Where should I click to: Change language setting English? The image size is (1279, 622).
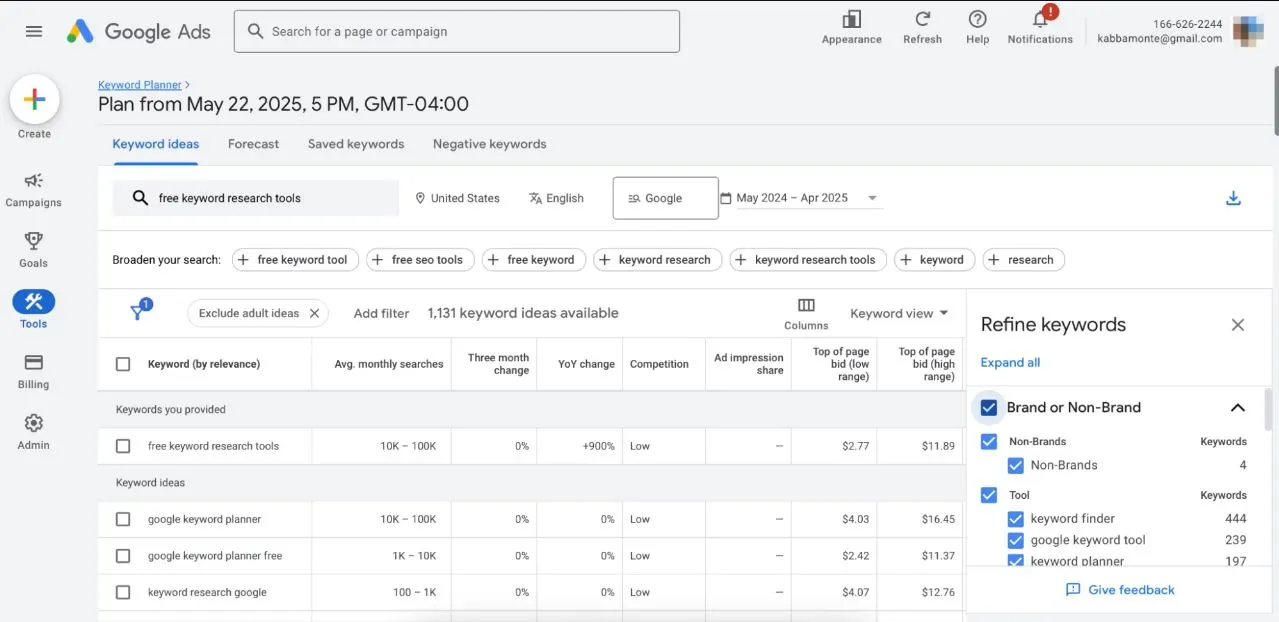click(x=556, y=198)
